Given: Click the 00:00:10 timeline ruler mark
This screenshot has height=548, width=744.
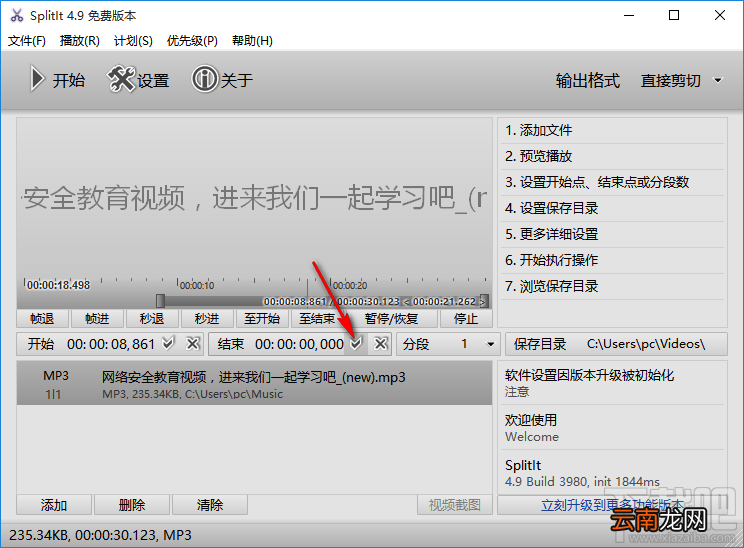Looking at the screenshot, I should coord(197,285).
